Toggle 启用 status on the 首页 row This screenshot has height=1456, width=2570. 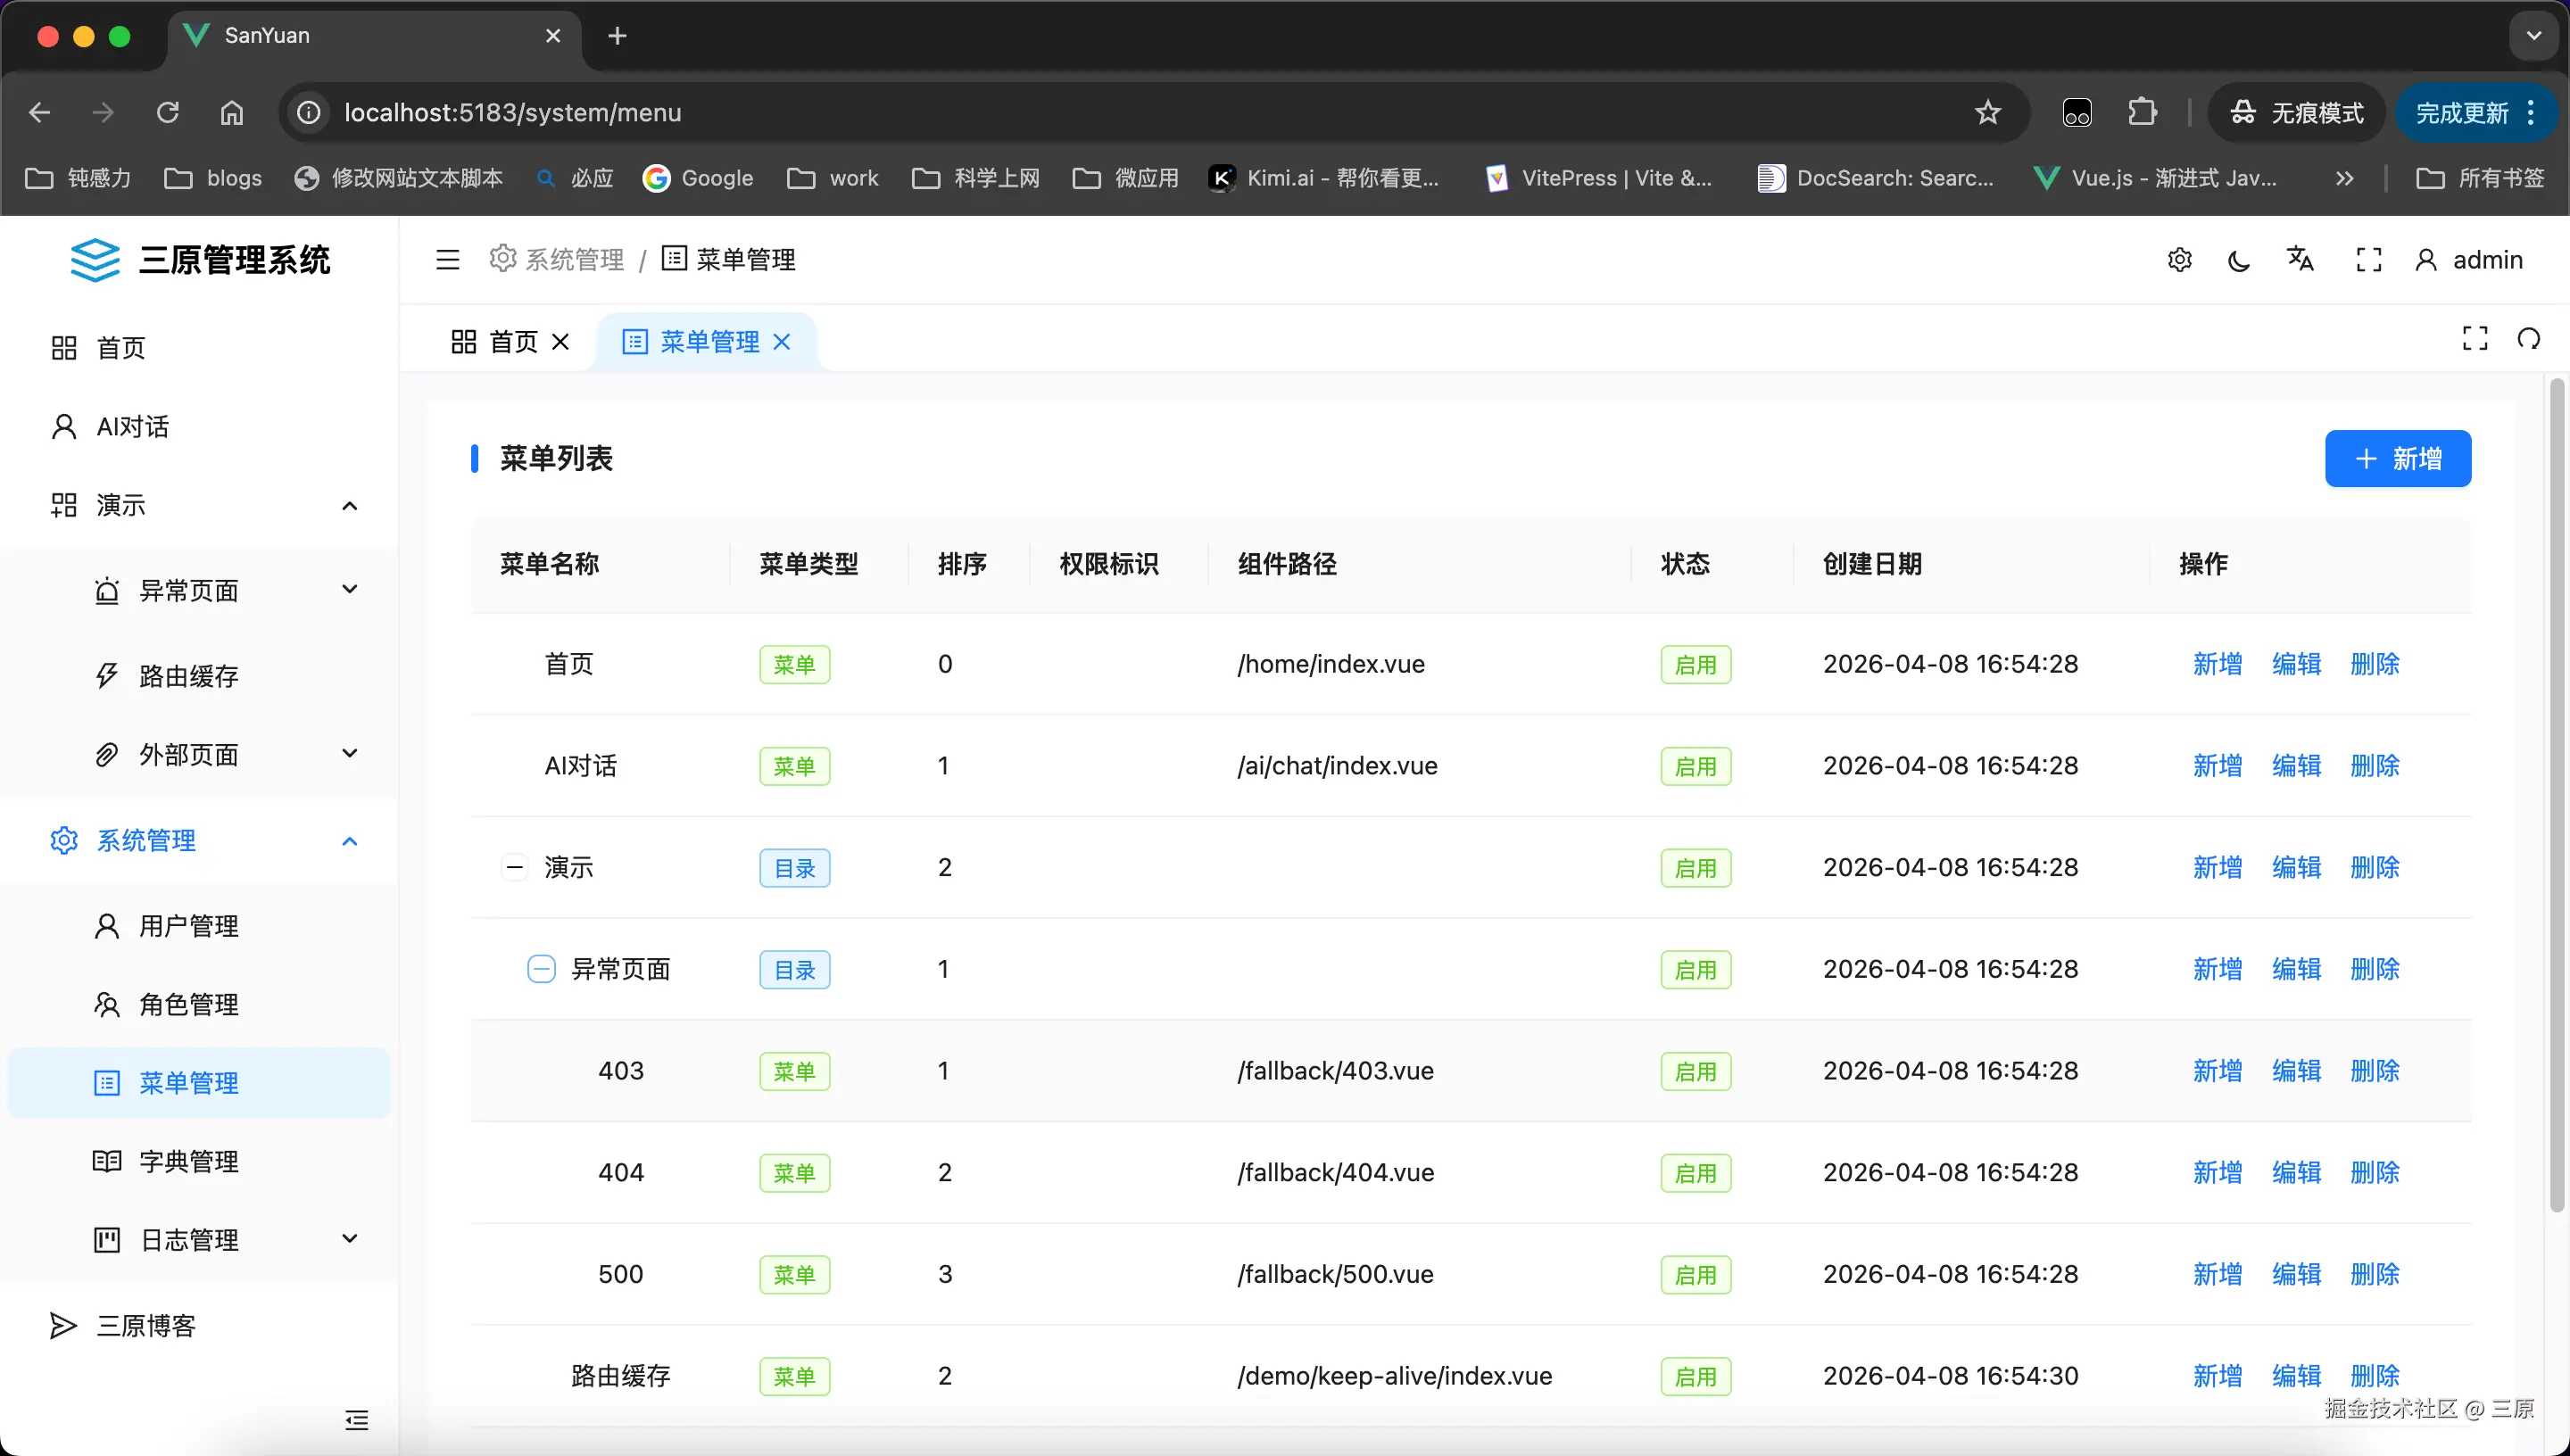(1695, 664)
